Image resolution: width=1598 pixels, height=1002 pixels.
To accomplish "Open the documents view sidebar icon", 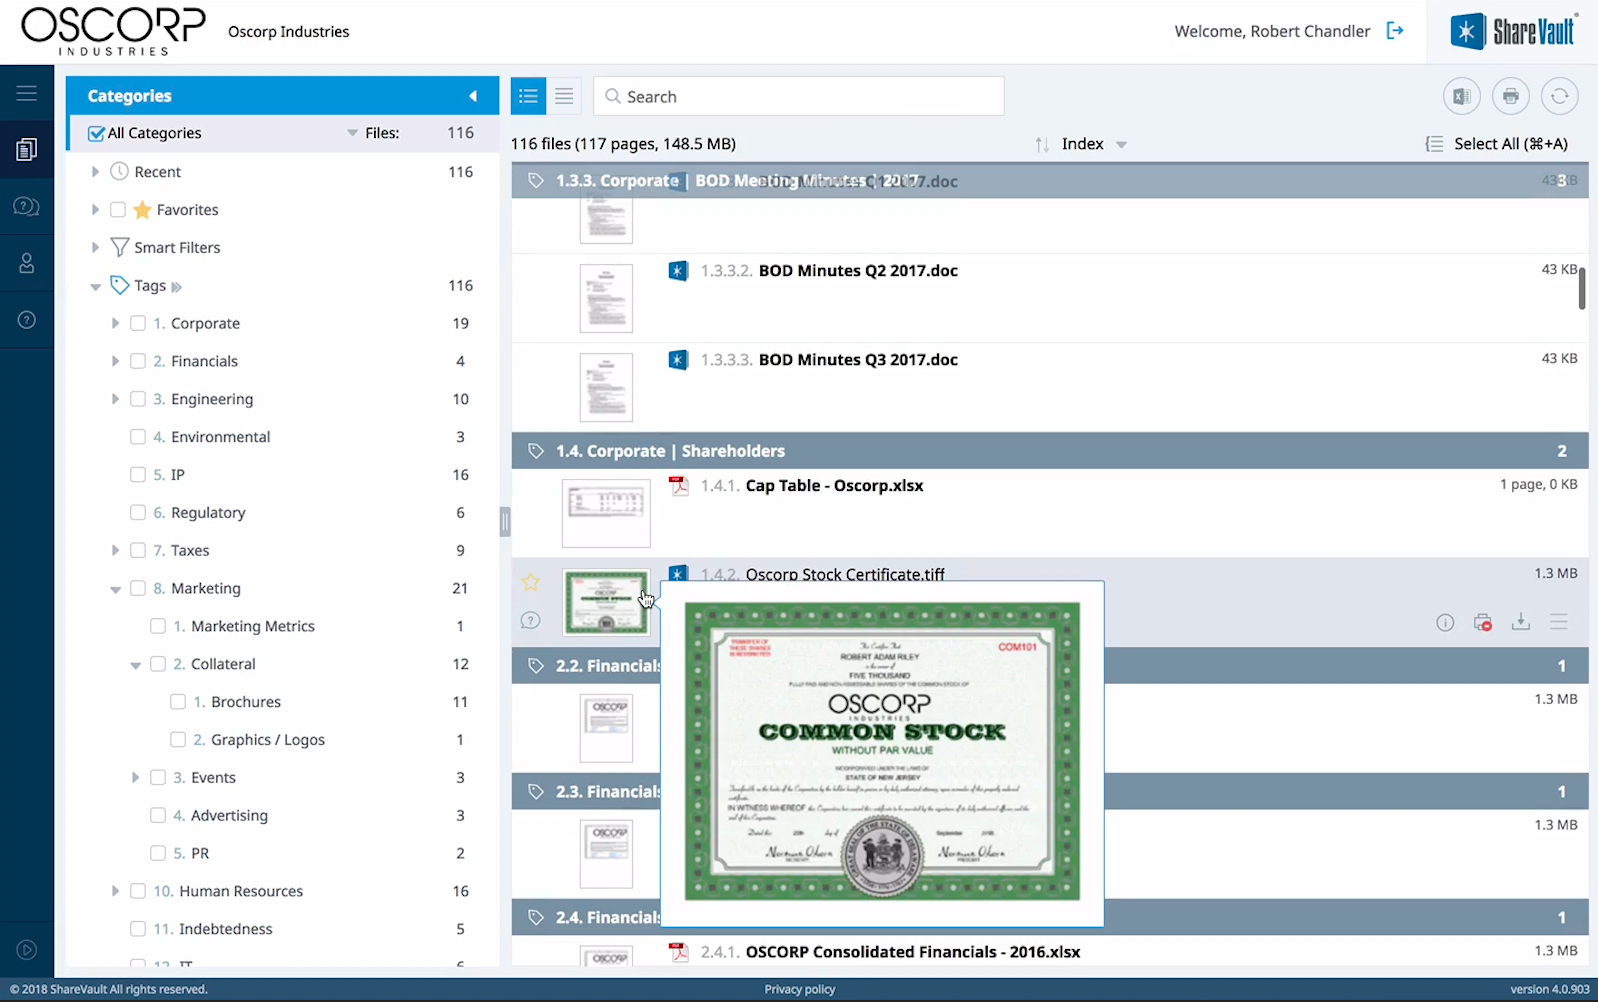I will point(27,150).
